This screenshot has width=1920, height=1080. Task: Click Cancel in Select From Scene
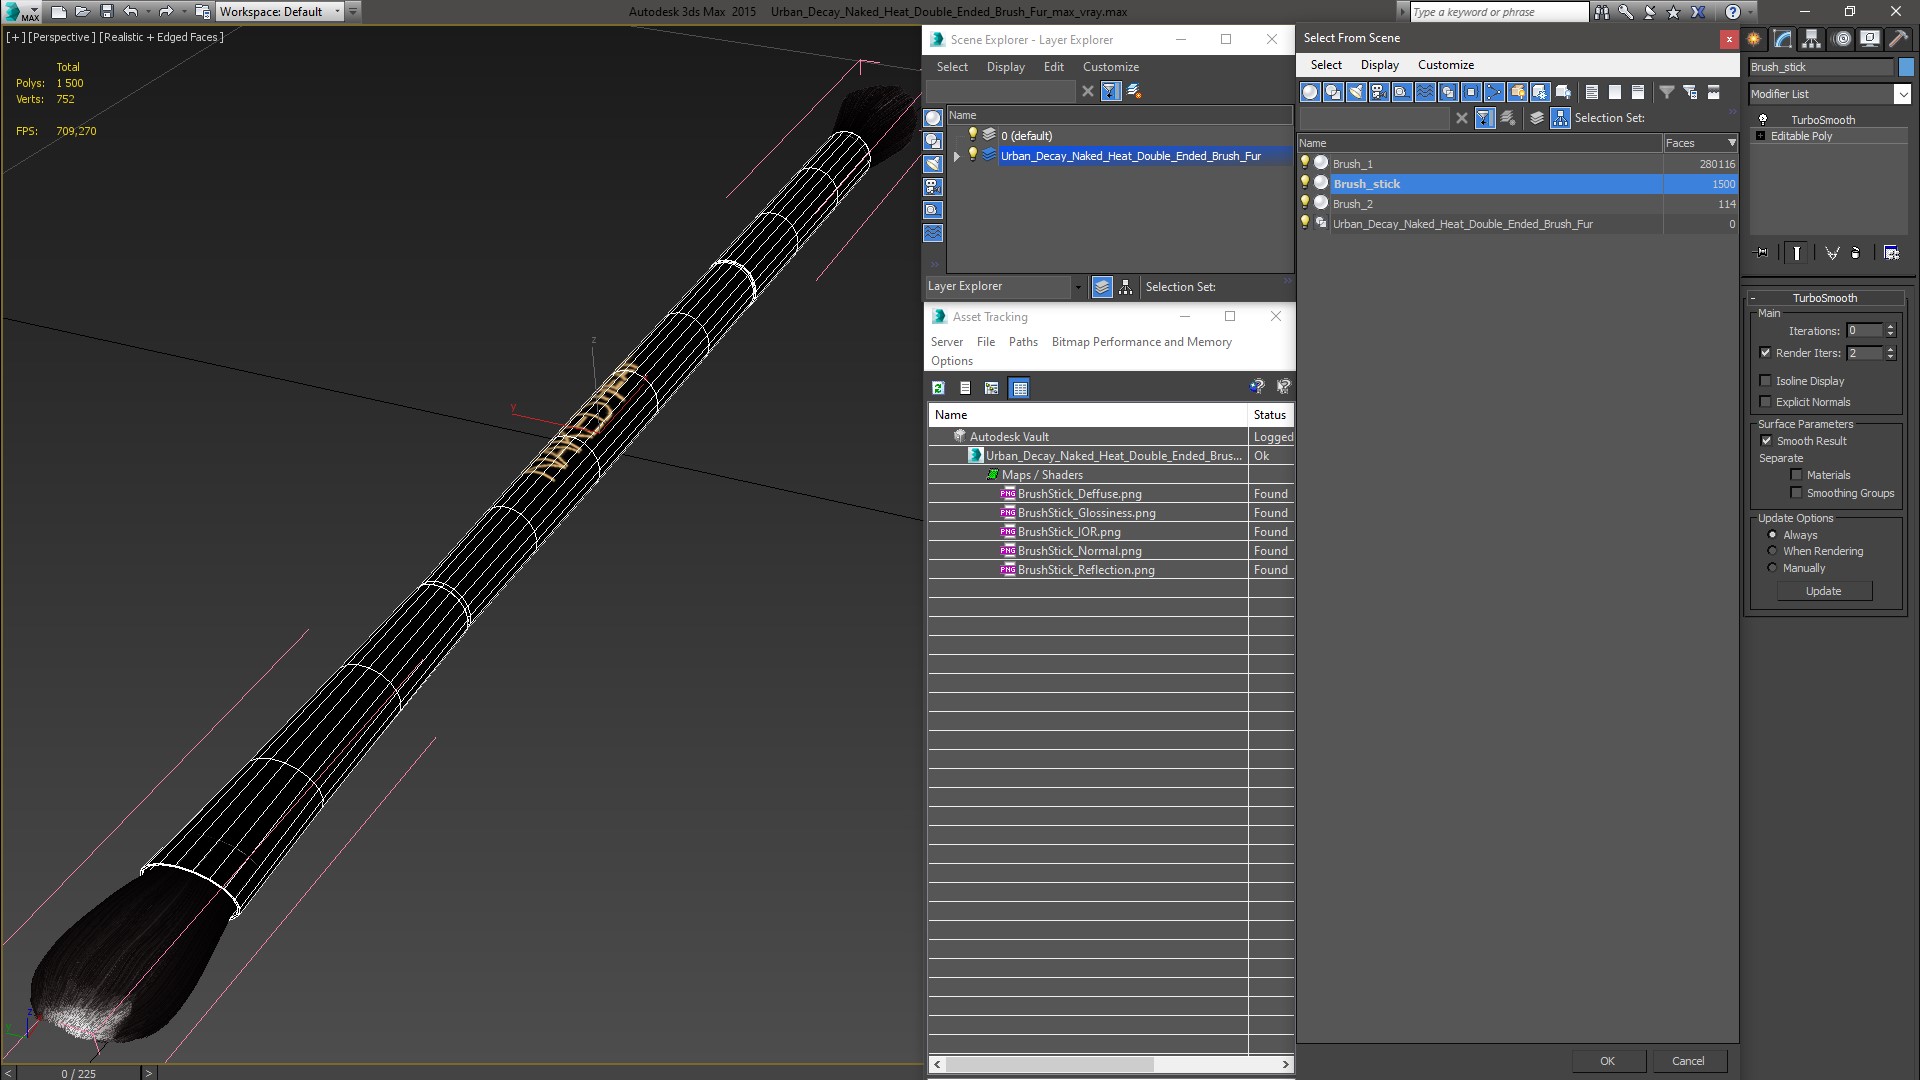(1688, 1061)
